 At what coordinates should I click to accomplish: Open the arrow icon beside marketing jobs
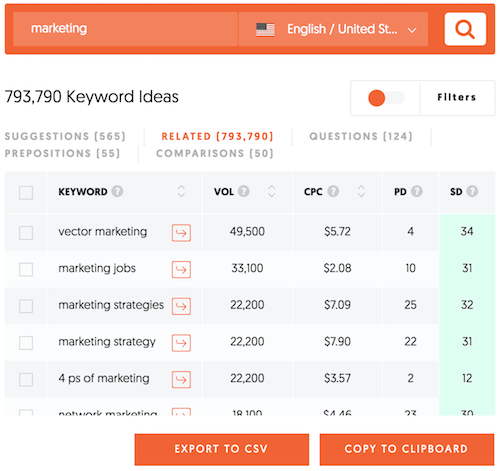click(x=181, y=269)
